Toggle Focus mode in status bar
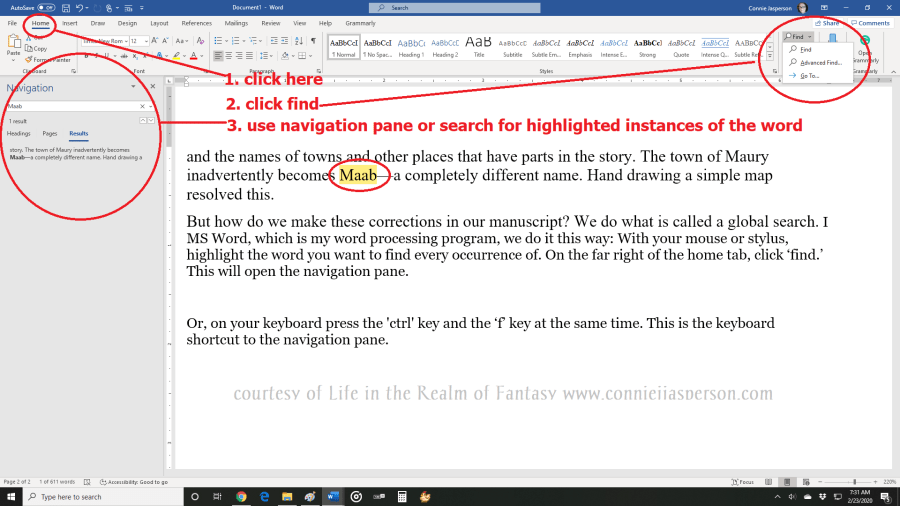 pos(741,481)
